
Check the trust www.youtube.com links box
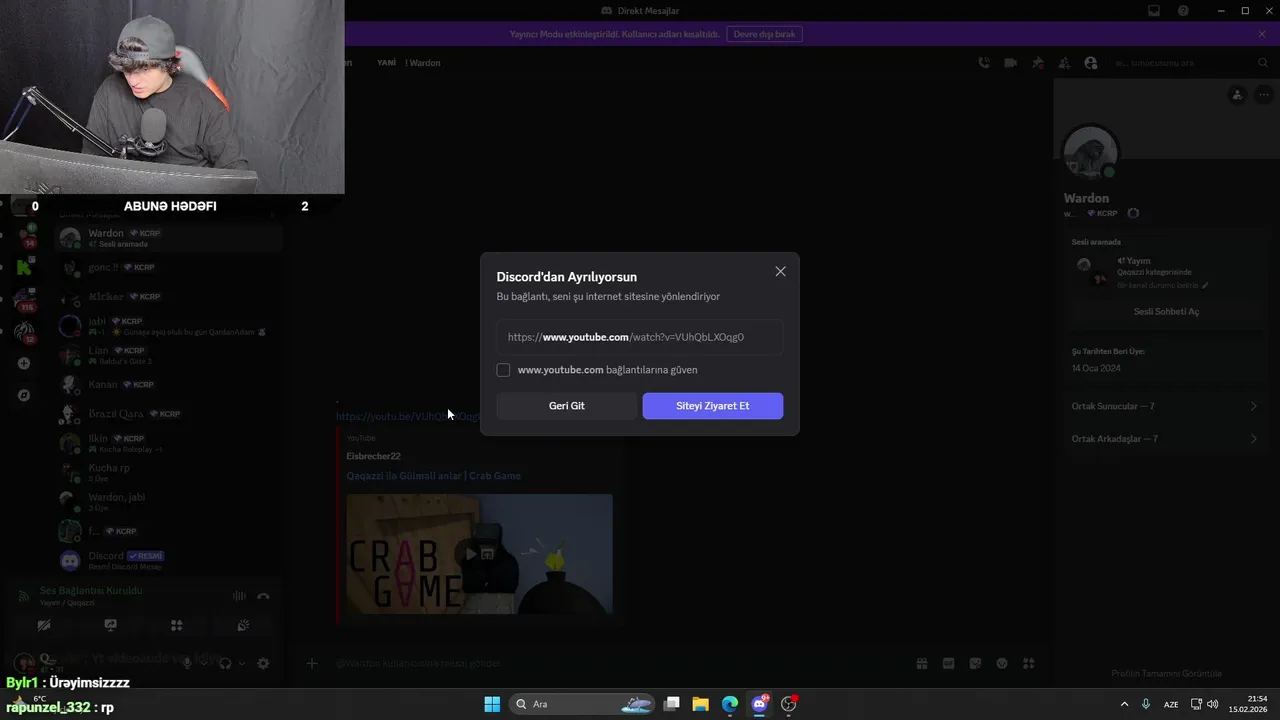point(503,370)
